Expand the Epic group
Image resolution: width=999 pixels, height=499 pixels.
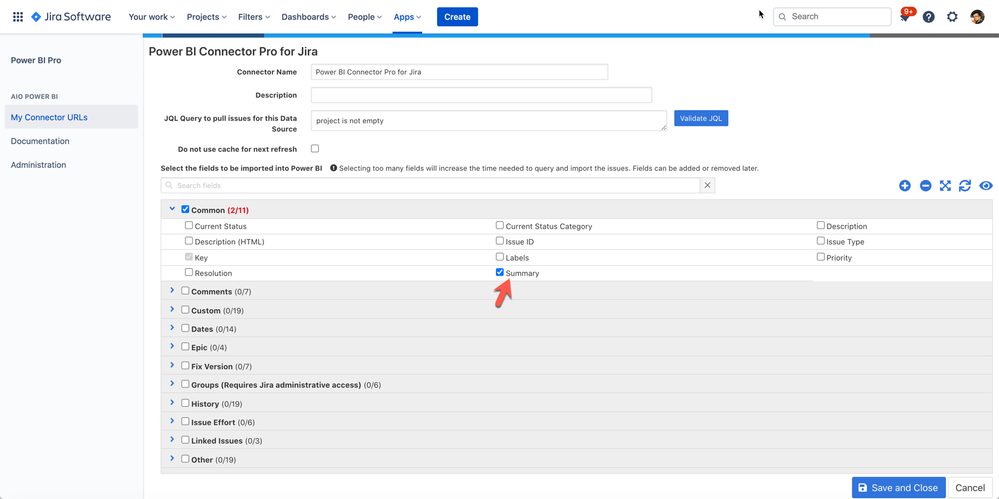click(x=172, y=347)
